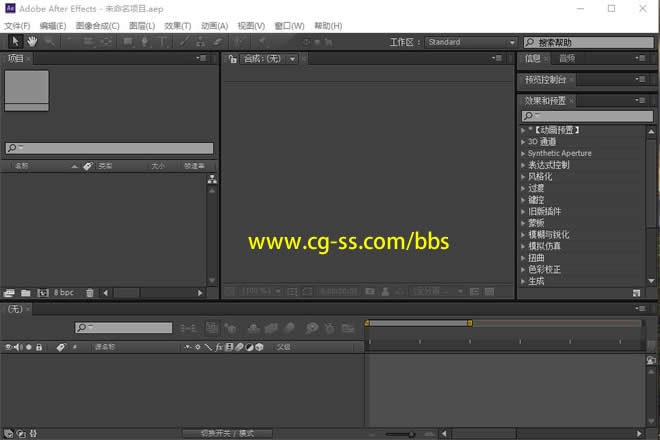Switch to the 音频 tab
This screenshot has width=660, height=440.
point(567,59)
